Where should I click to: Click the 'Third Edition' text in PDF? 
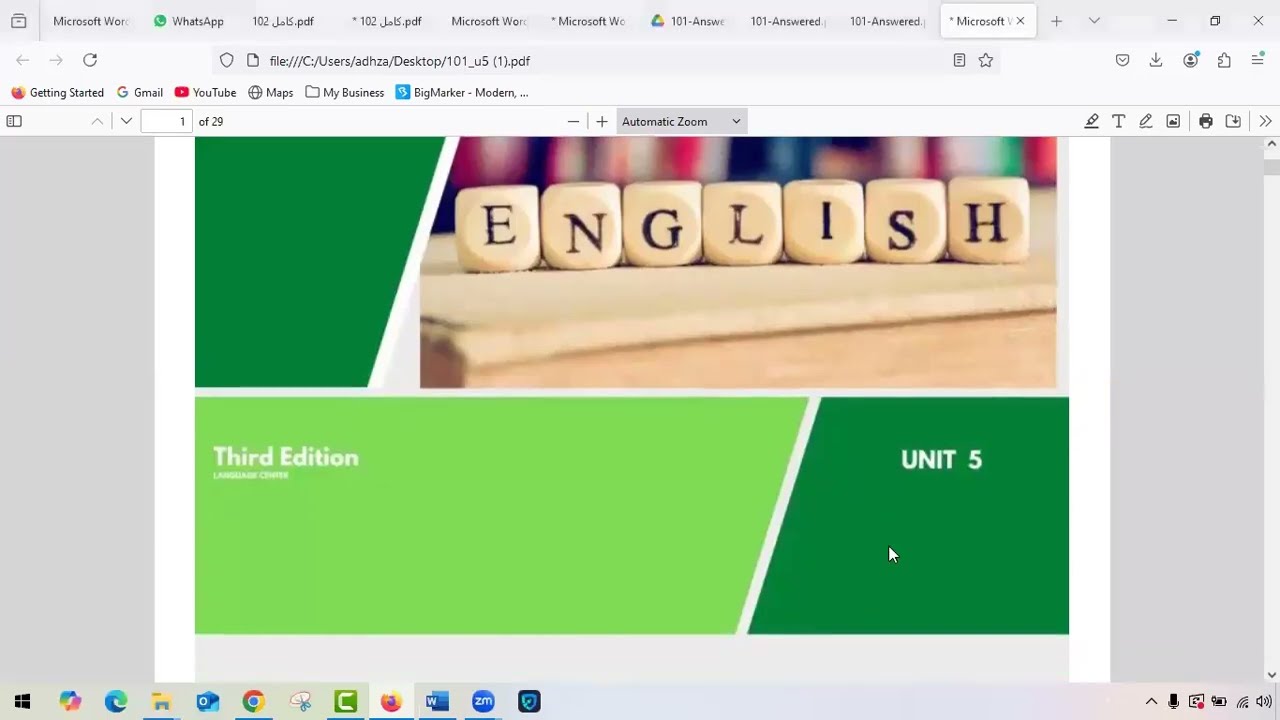[x=286, y=457]
